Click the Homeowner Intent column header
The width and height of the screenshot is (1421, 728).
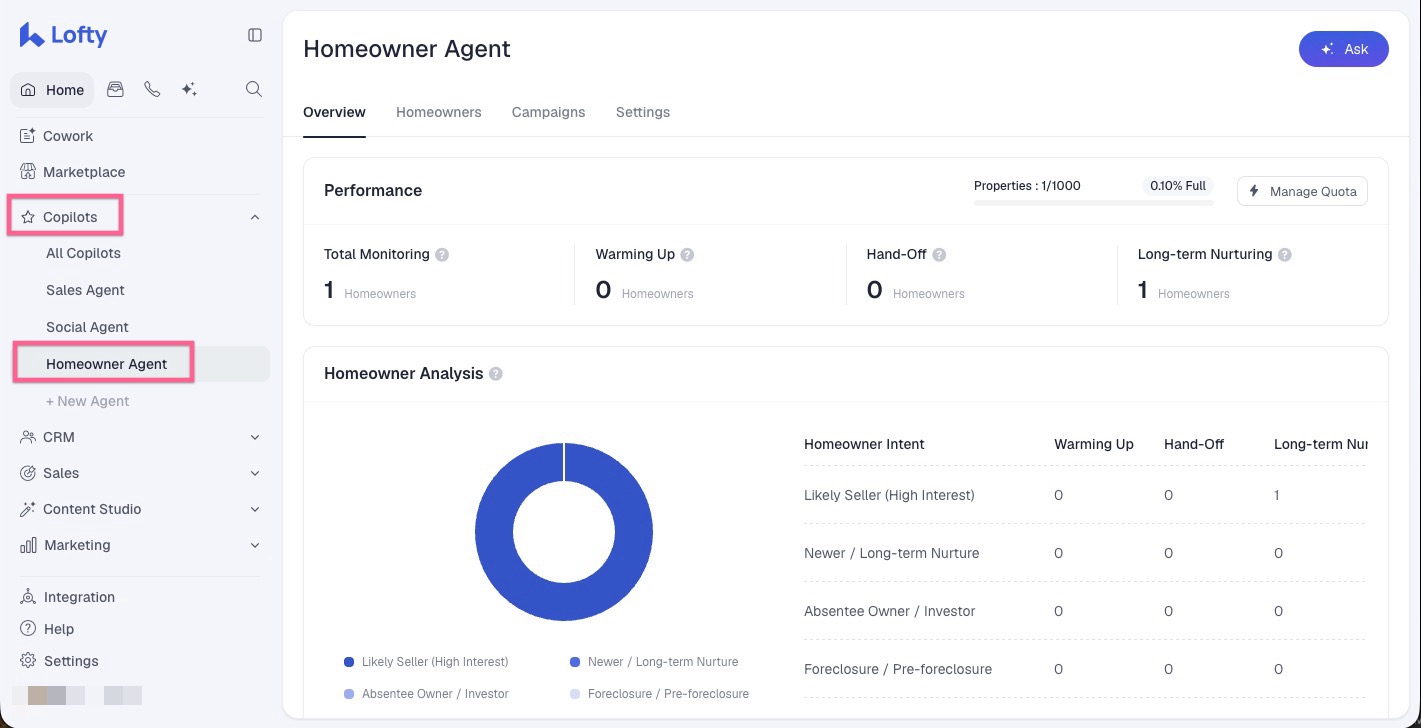click(x=864, y=444)
